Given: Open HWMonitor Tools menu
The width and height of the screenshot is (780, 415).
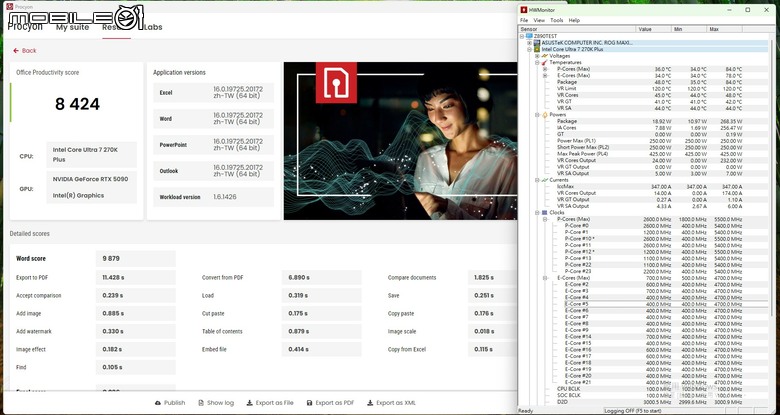Looking at the screenshot, I should point(557,20).
